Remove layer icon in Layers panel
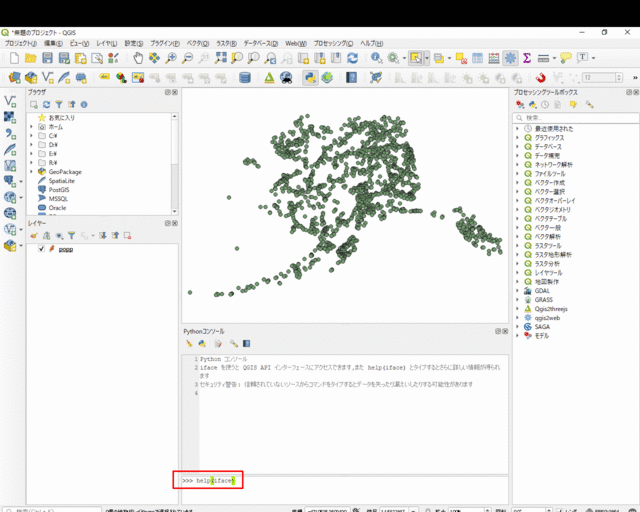The image size is (640, 512). point(127,236)
